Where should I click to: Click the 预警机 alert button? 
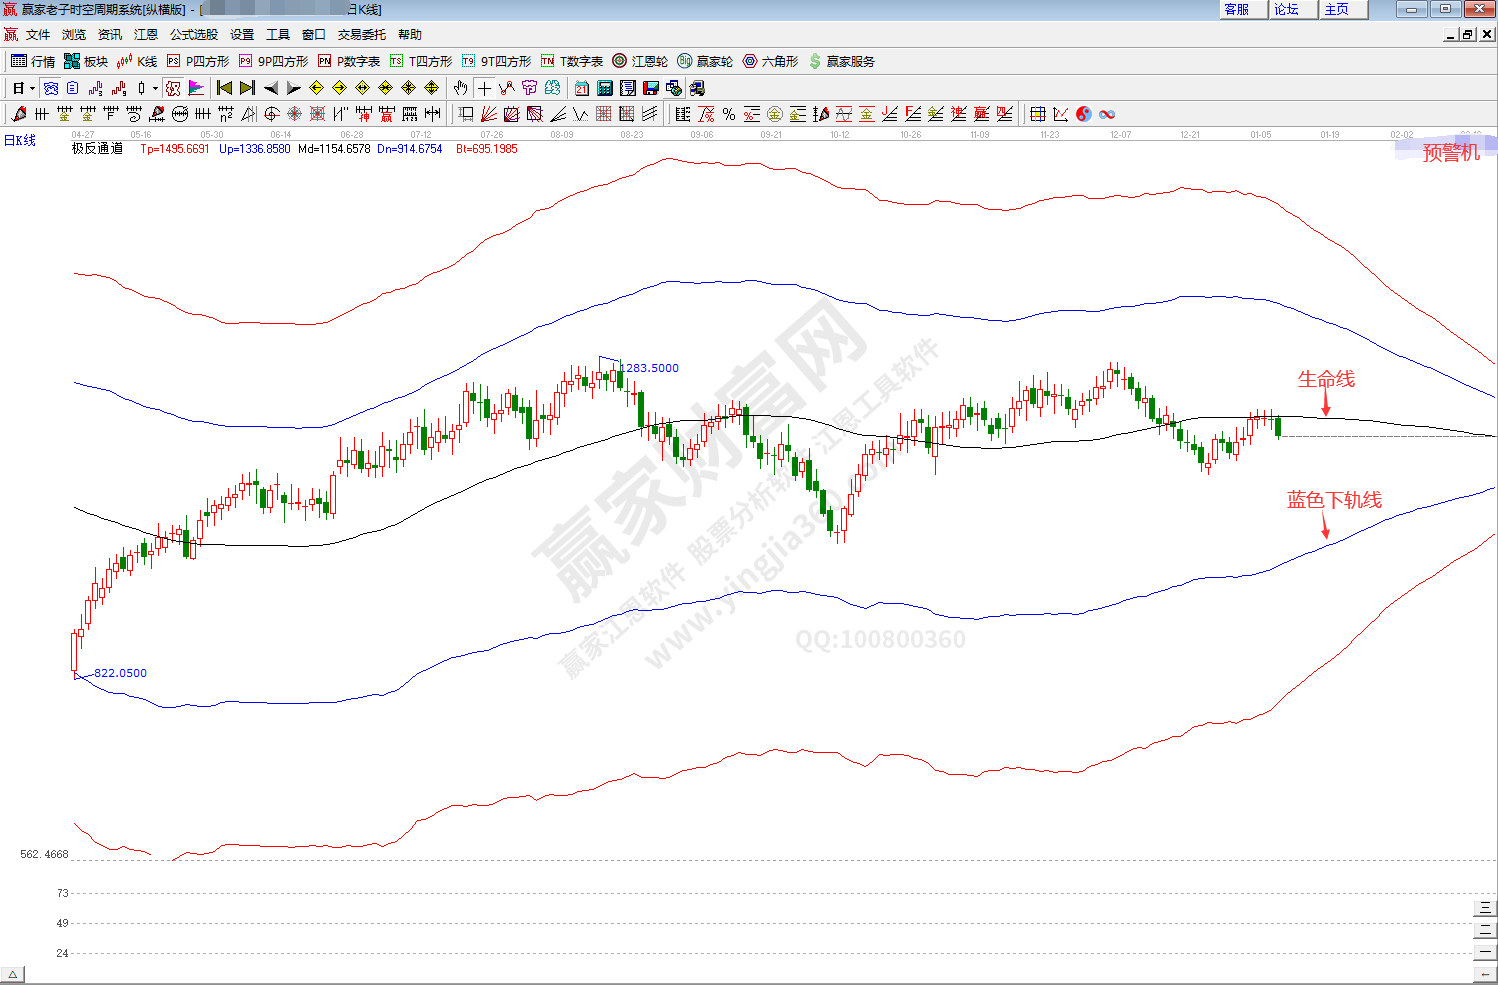coord(1450,152)
